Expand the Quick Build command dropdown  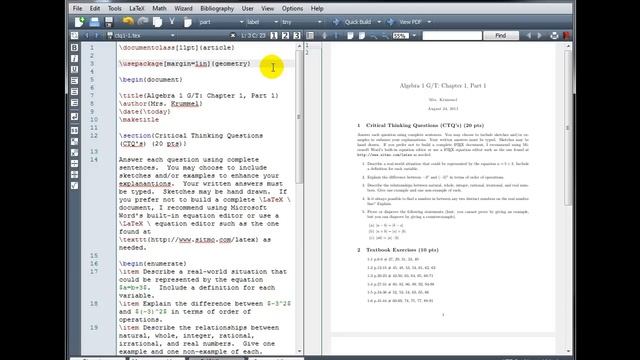(379, 22)
